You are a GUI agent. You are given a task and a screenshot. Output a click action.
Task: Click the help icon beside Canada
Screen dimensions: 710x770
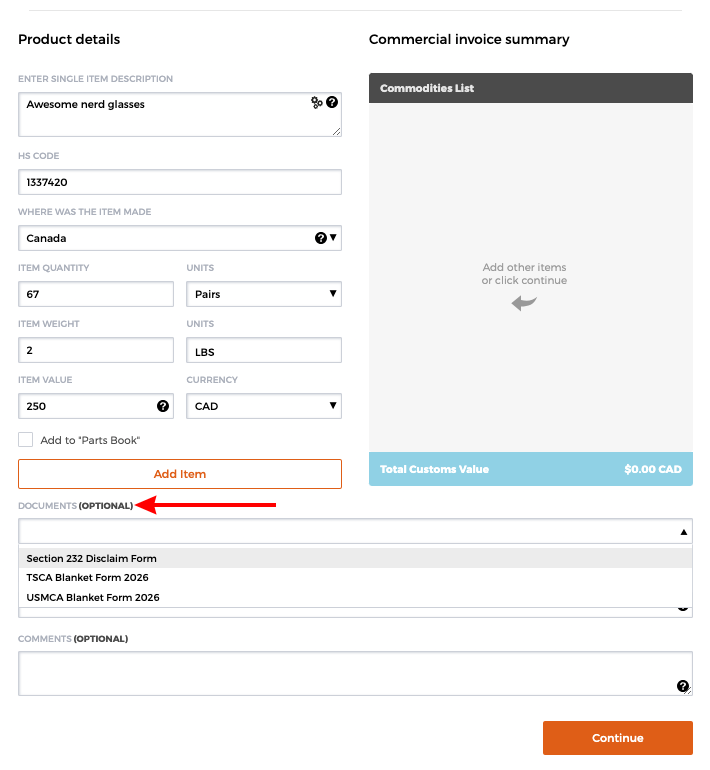point(320,238)
